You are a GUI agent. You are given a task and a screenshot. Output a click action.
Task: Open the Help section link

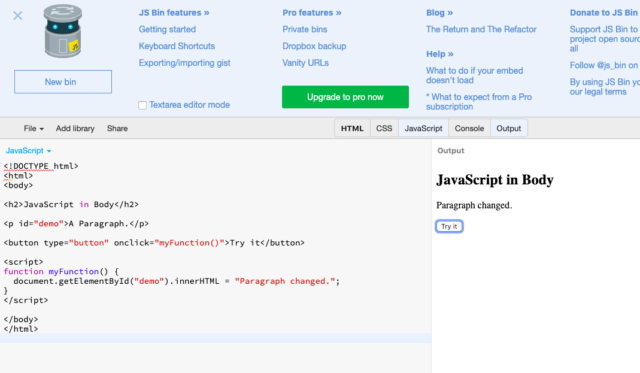(440, 54)
